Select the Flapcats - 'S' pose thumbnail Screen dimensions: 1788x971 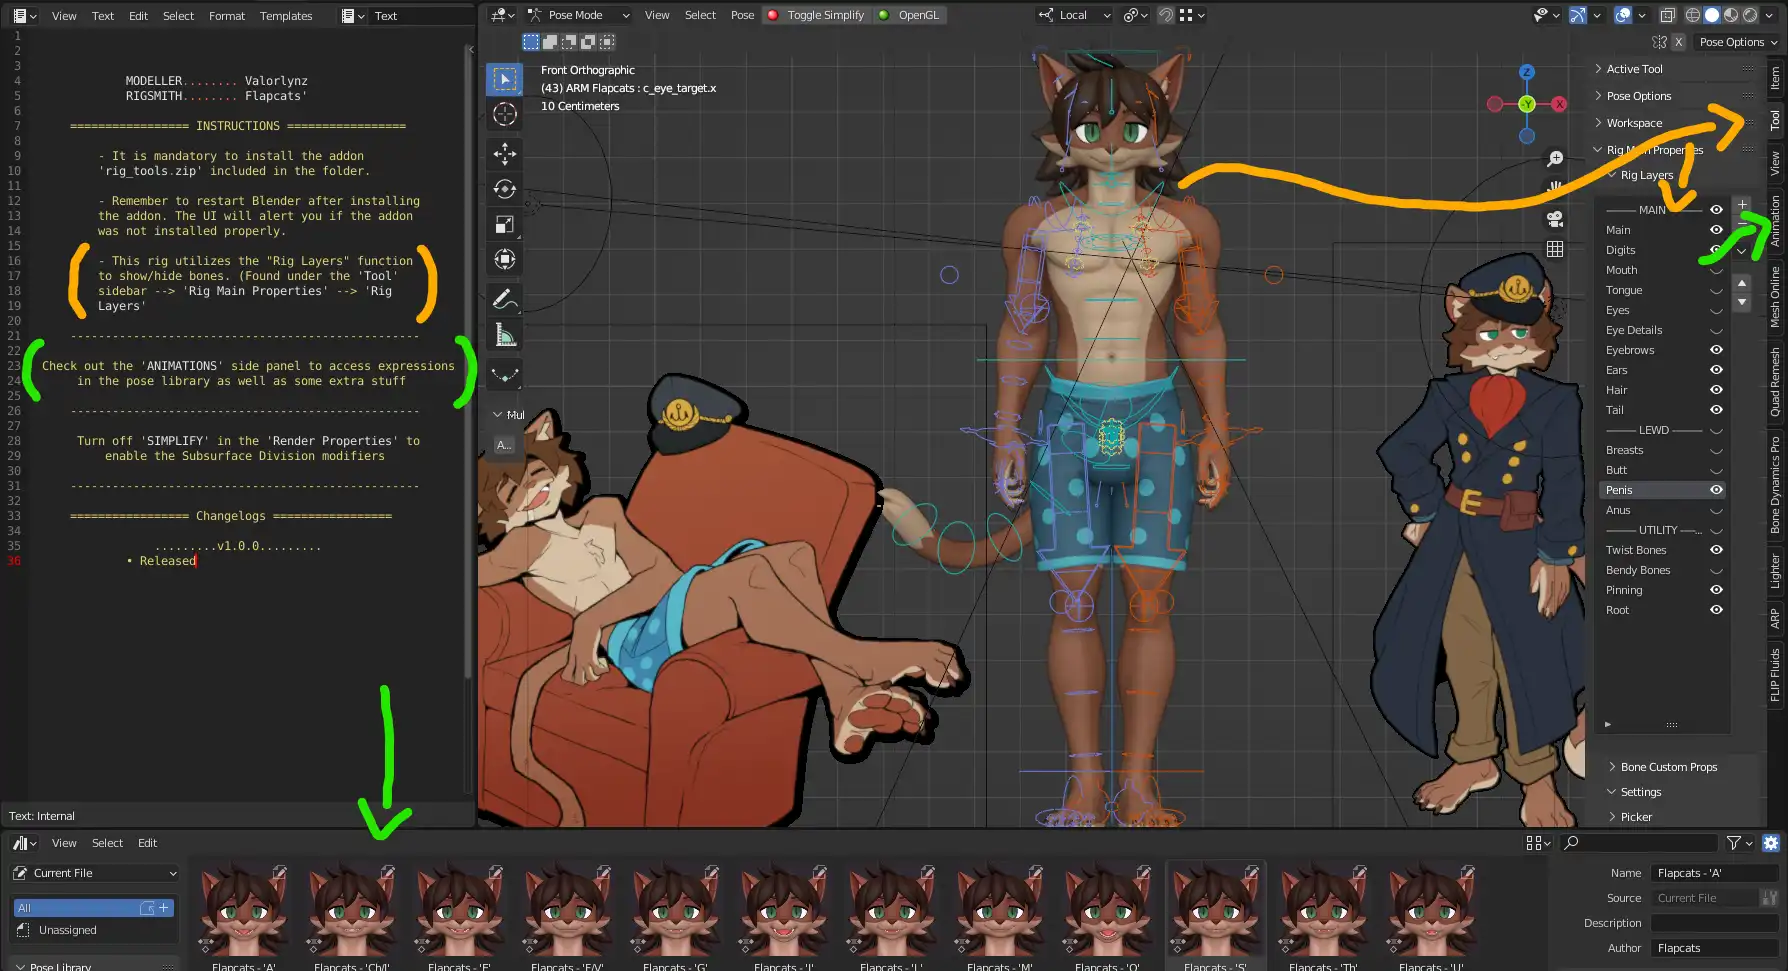1215,914
